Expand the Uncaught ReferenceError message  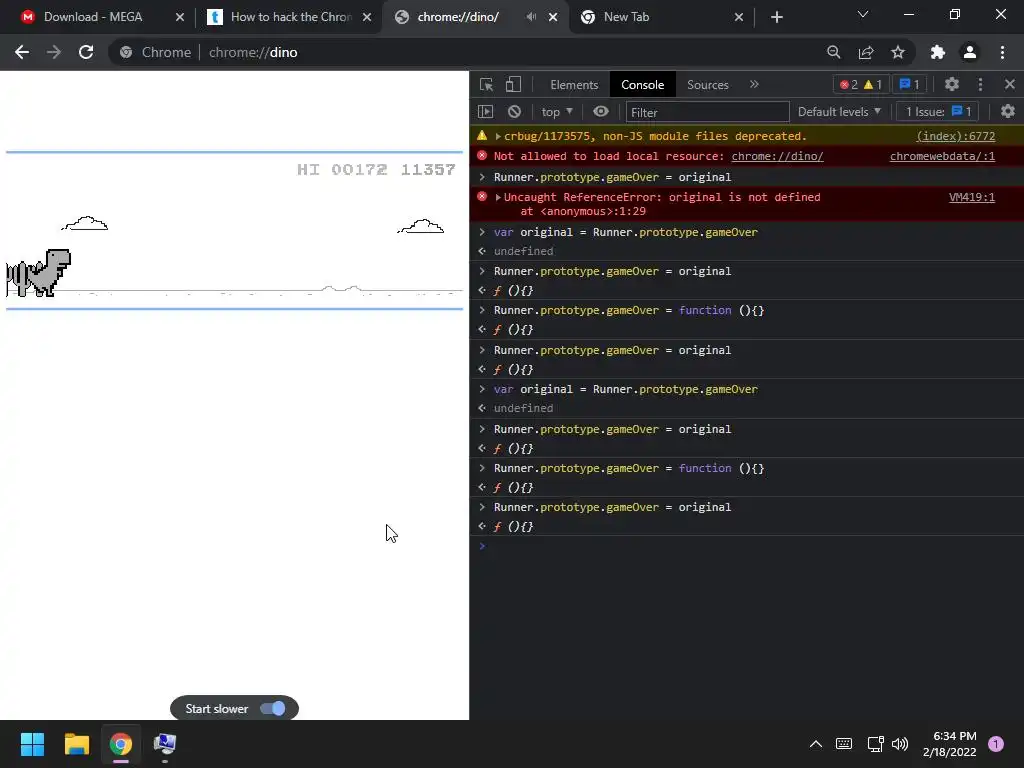click(498, 197)
